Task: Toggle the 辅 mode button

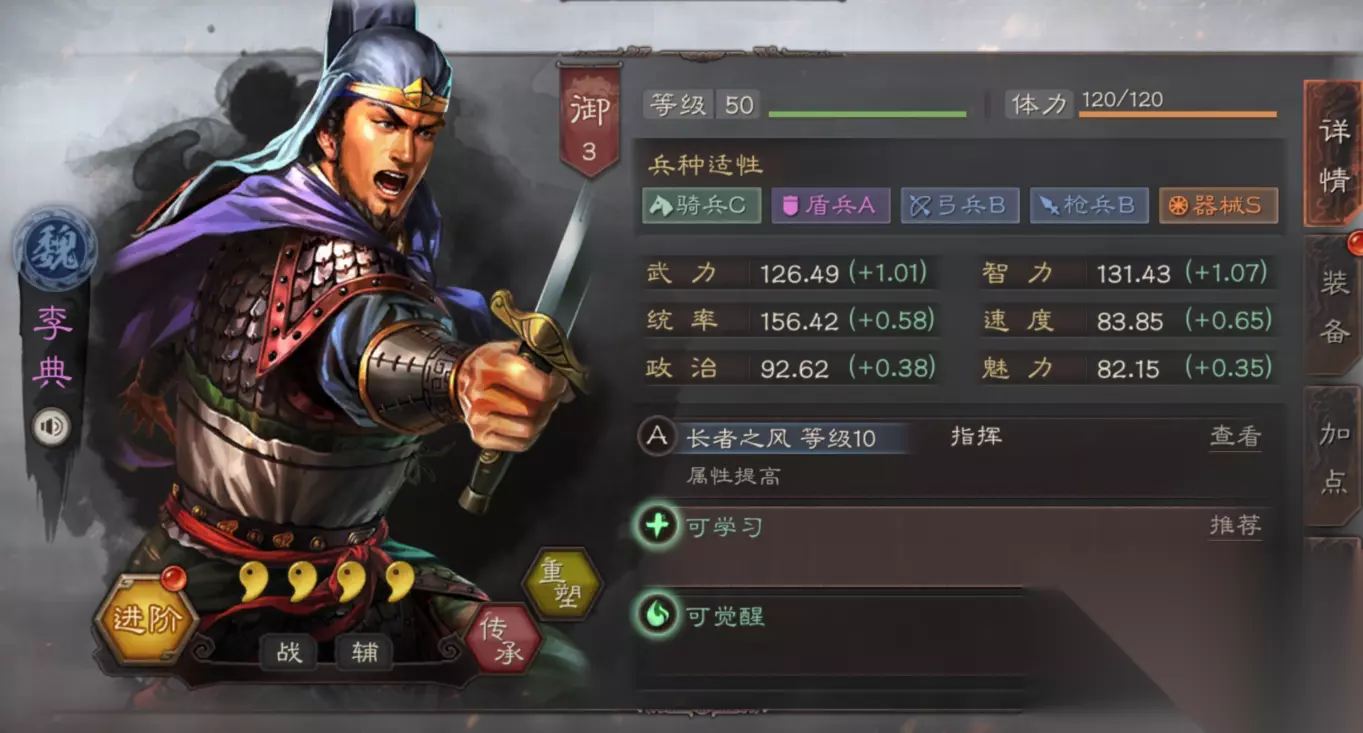Action: point(365,652)
